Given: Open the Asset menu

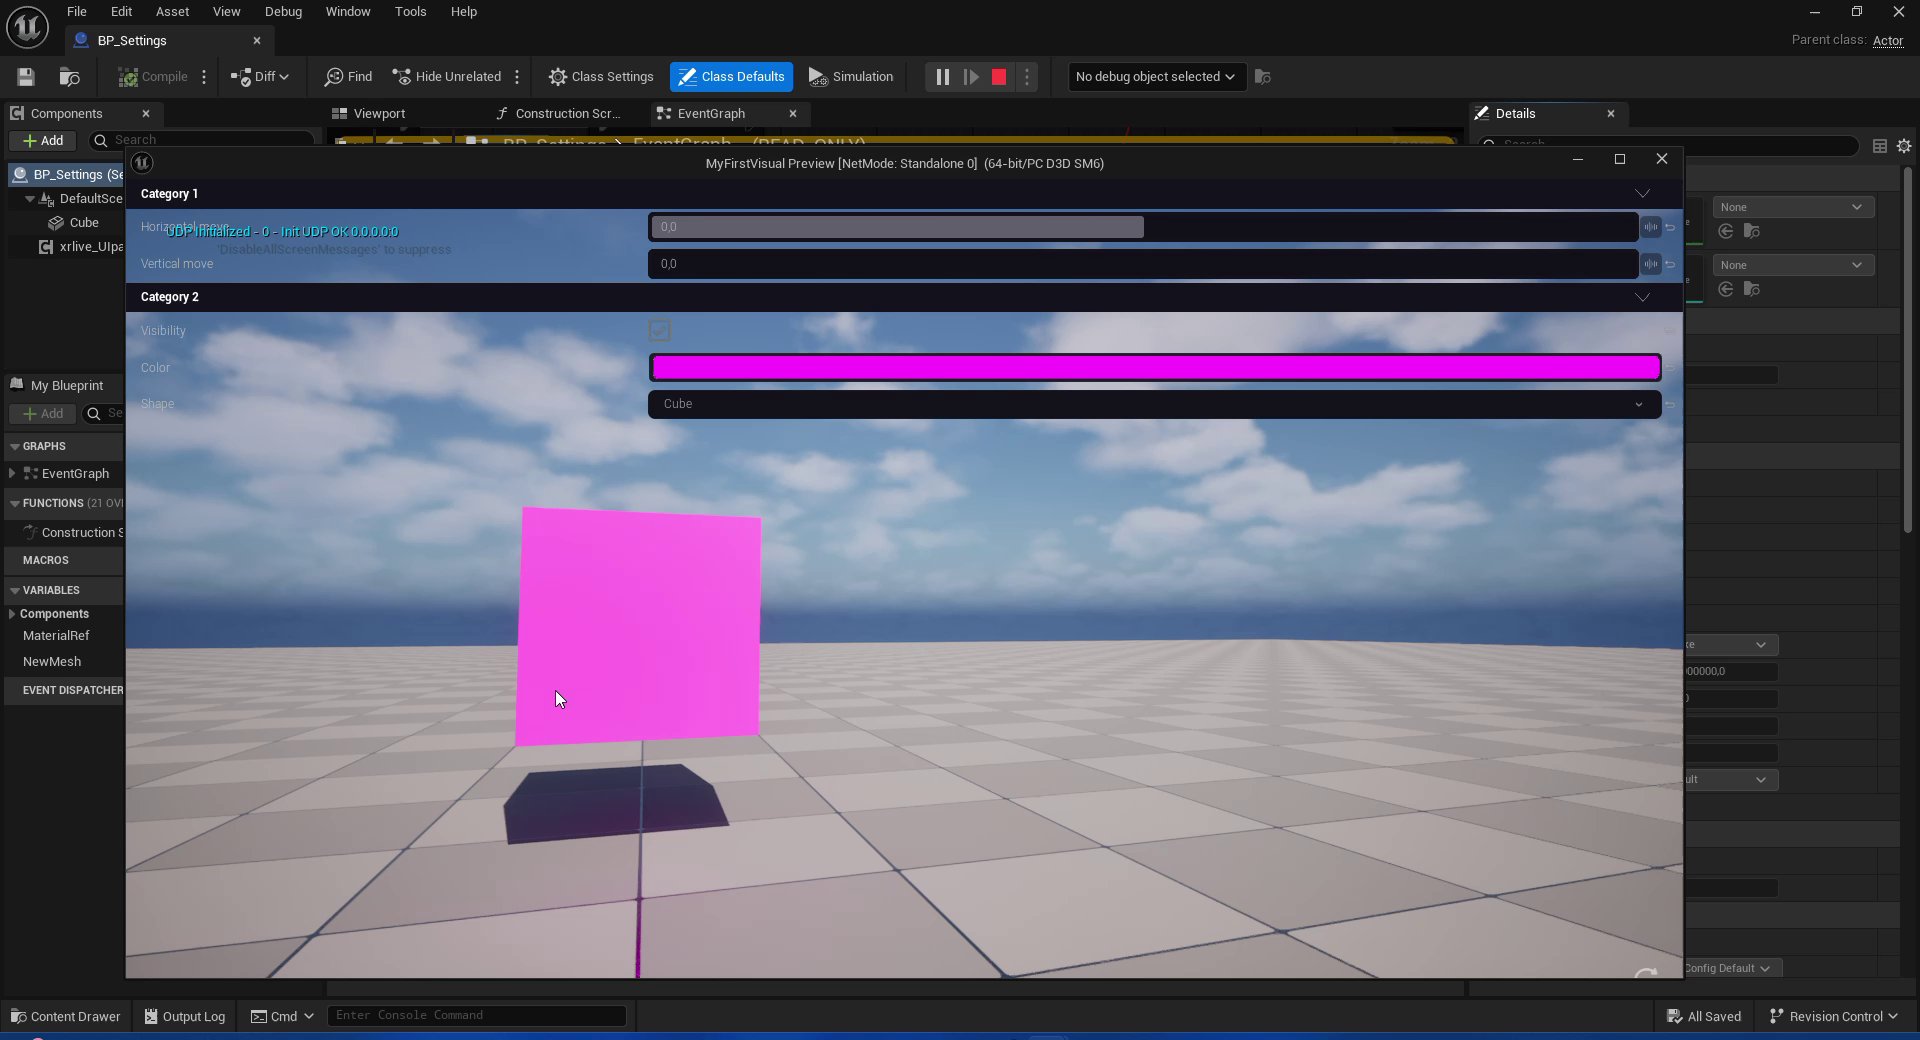Looking at the screenshot, I should (x=172, y=12).
